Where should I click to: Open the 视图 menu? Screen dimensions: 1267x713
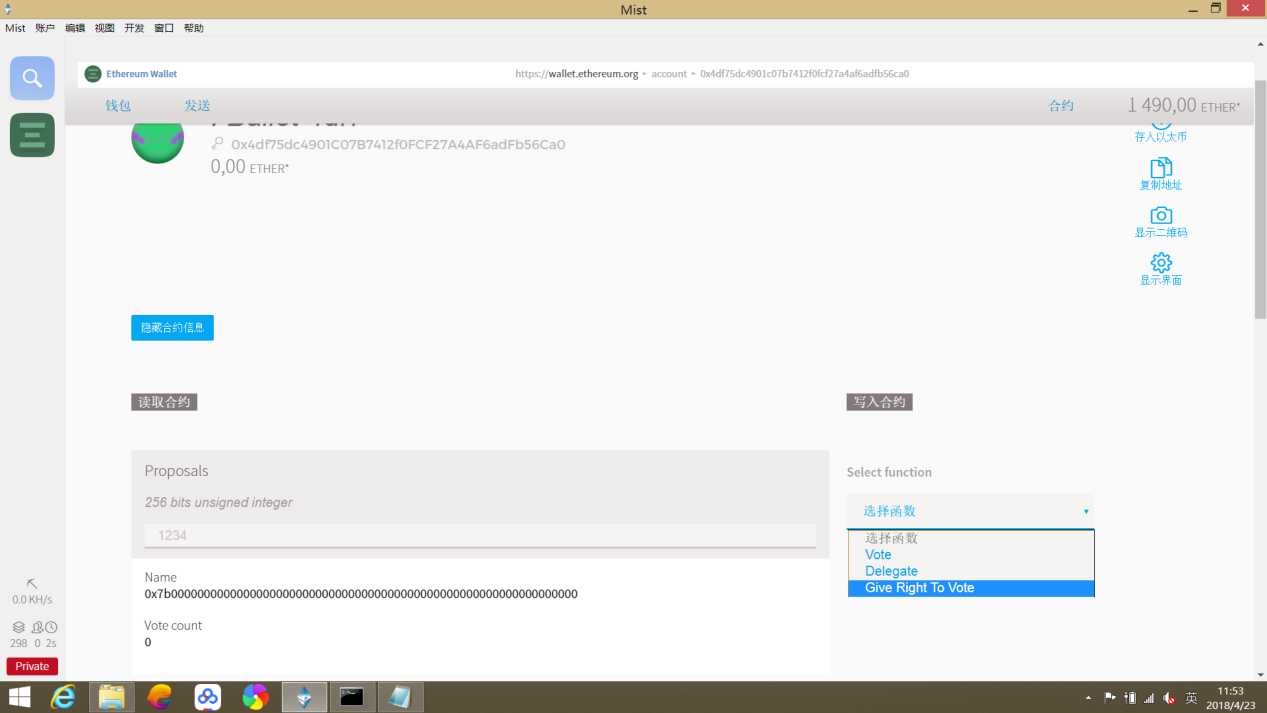click(105, 28)
